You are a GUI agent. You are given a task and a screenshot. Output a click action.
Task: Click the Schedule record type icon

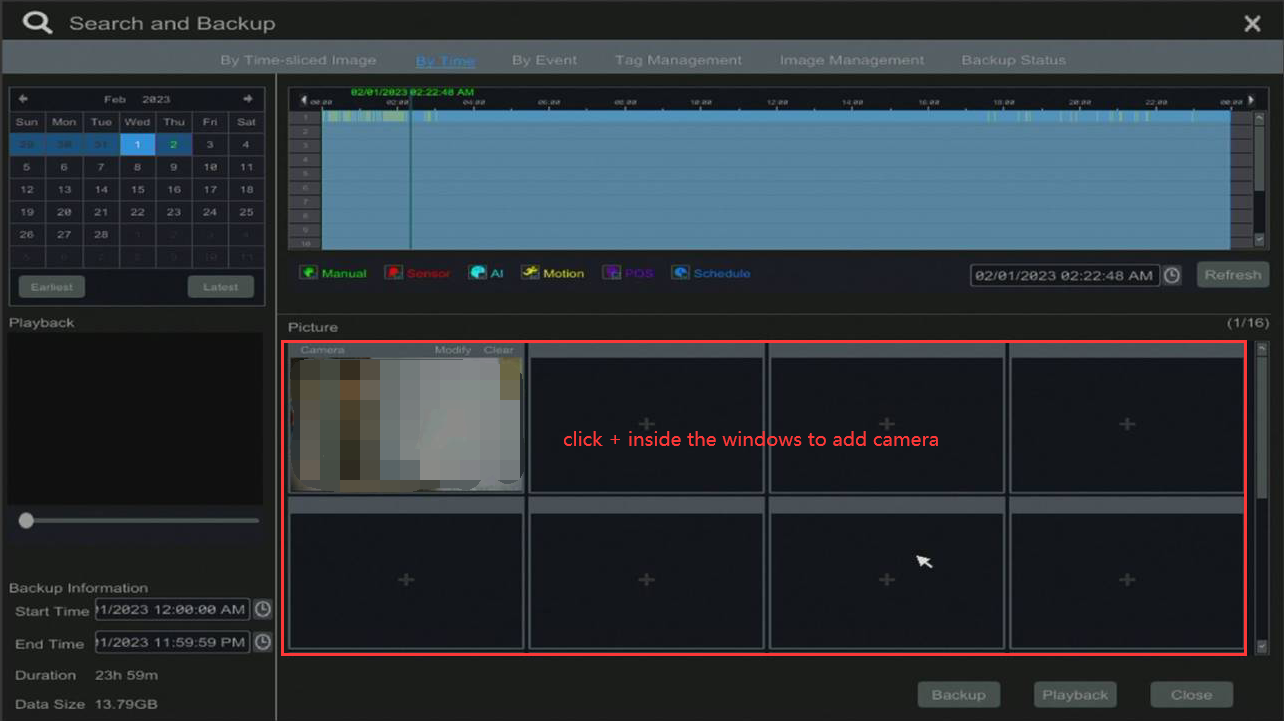(x=681, y=273)
